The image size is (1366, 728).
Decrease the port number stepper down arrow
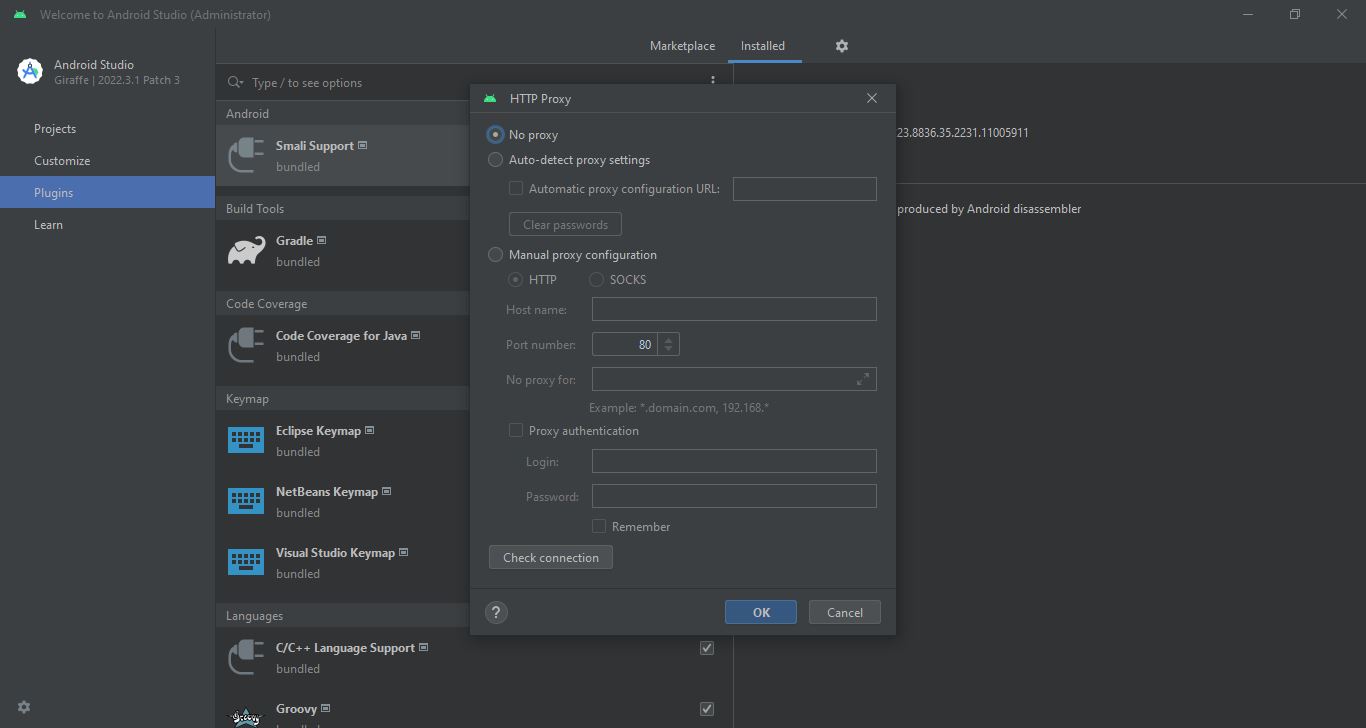click(669, 350)
